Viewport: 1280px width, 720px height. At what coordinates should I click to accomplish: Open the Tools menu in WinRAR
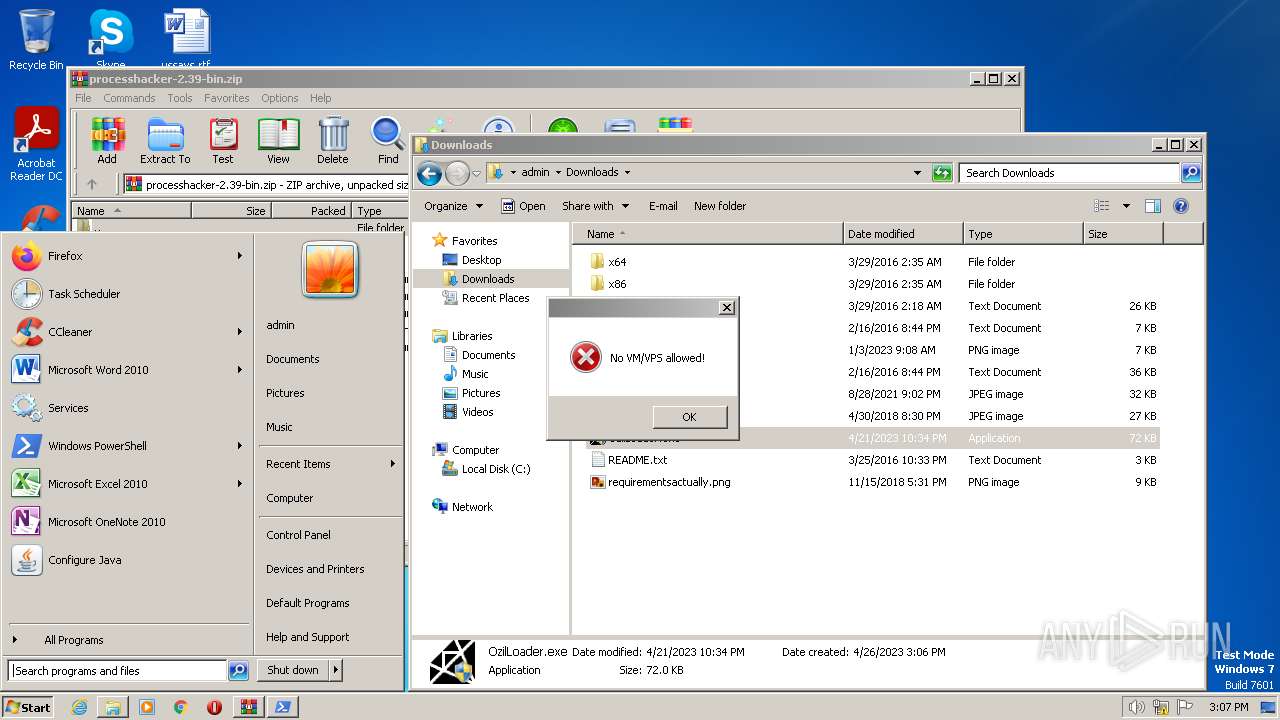pos(180,98)
